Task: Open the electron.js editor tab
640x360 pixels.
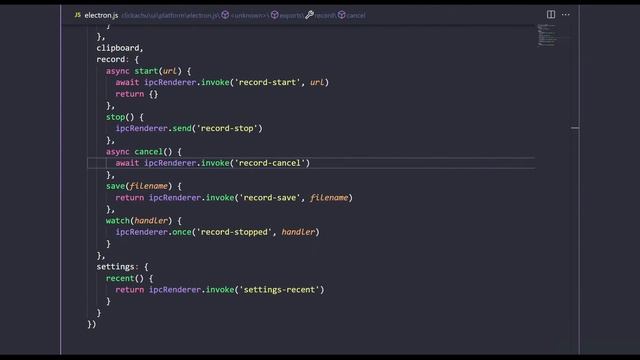Action: pos(97,15)
